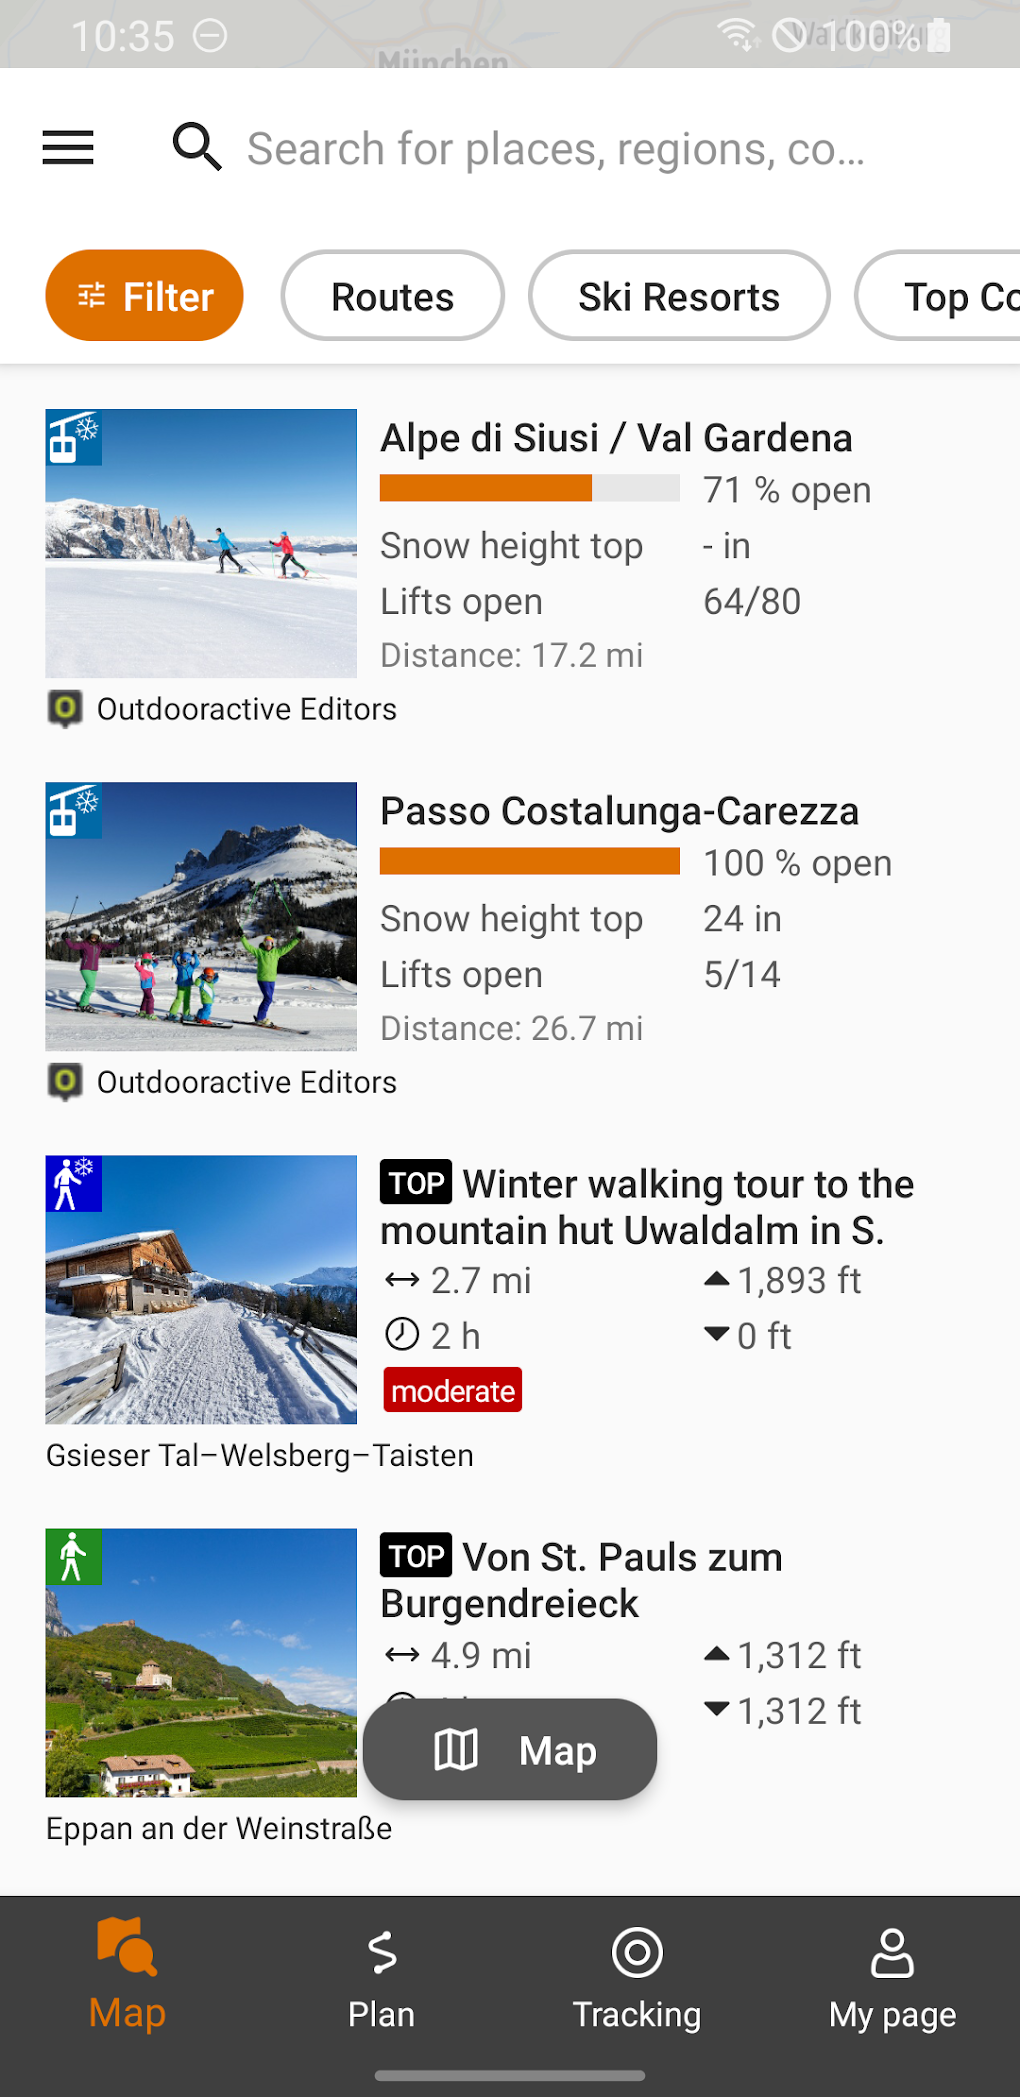Screen dimensions: 1020x2097
Task: Select the Top Co chip at right edge
Action: [x=940, y=296]
